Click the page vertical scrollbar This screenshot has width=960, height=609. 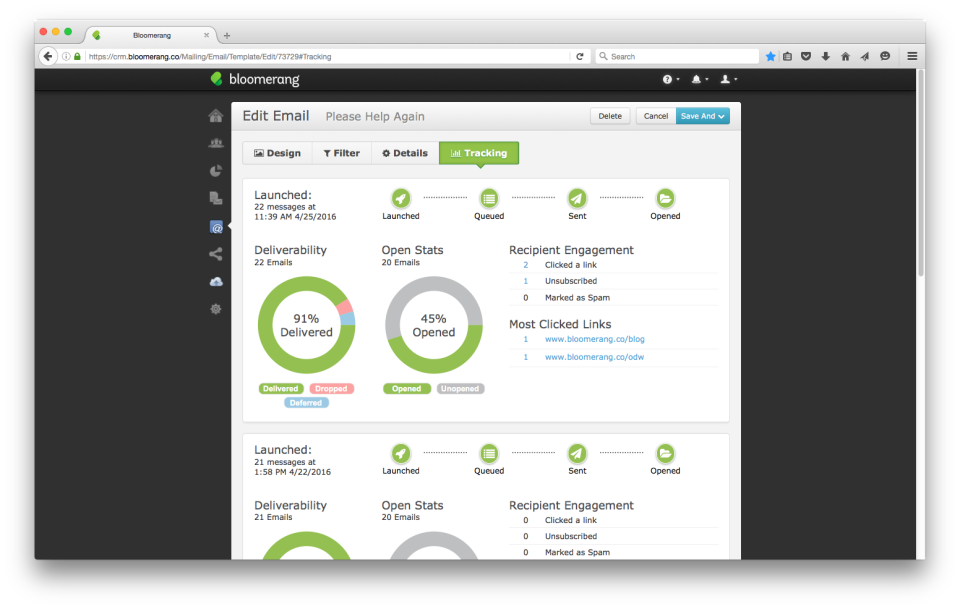(x=920, y=174)
